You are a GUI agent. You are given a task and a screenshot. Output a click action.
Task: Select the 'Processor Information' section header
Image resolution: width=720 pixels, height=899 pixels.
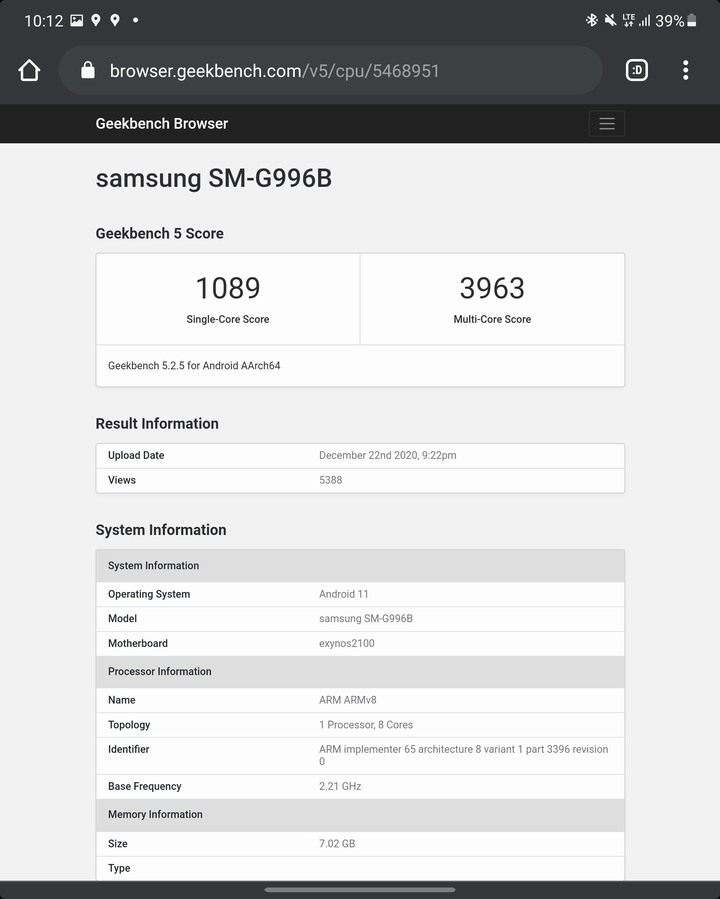click(x=159, y=671)
